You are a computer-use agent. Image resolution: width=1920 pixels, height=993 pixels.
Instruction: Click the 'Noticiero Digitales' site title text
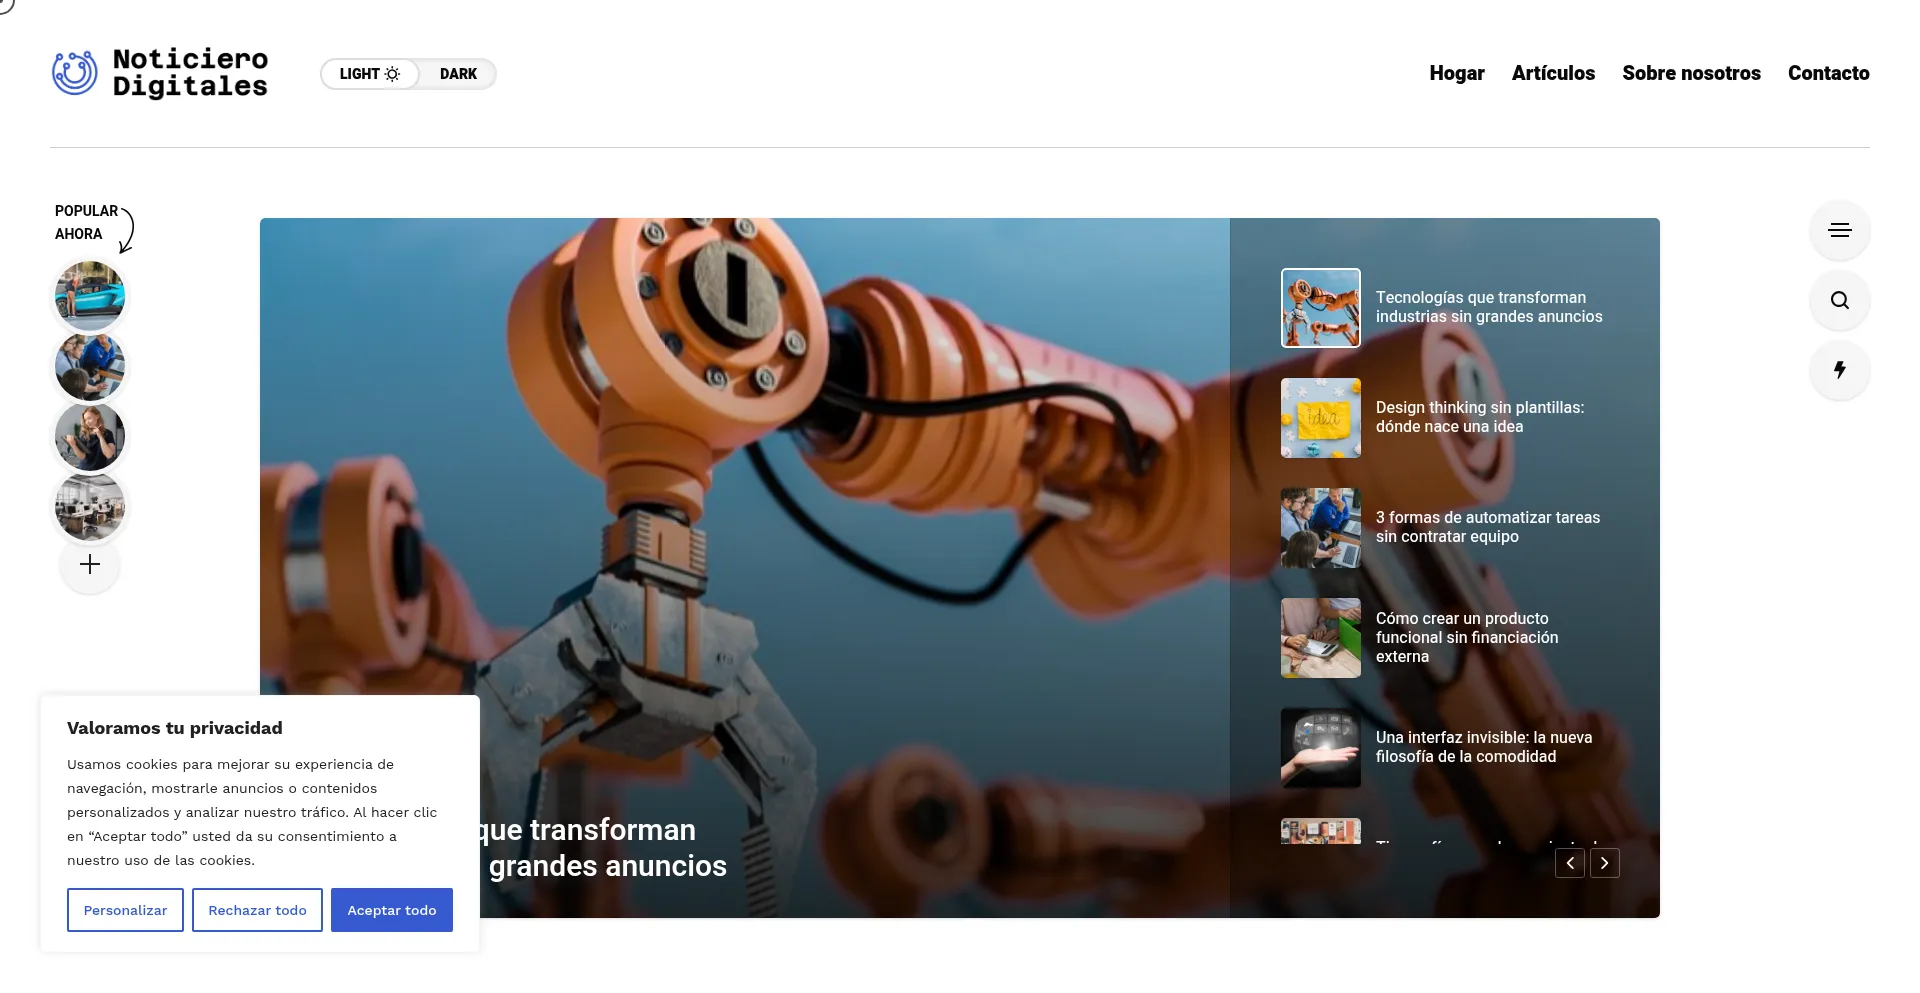tap(190, 73)
